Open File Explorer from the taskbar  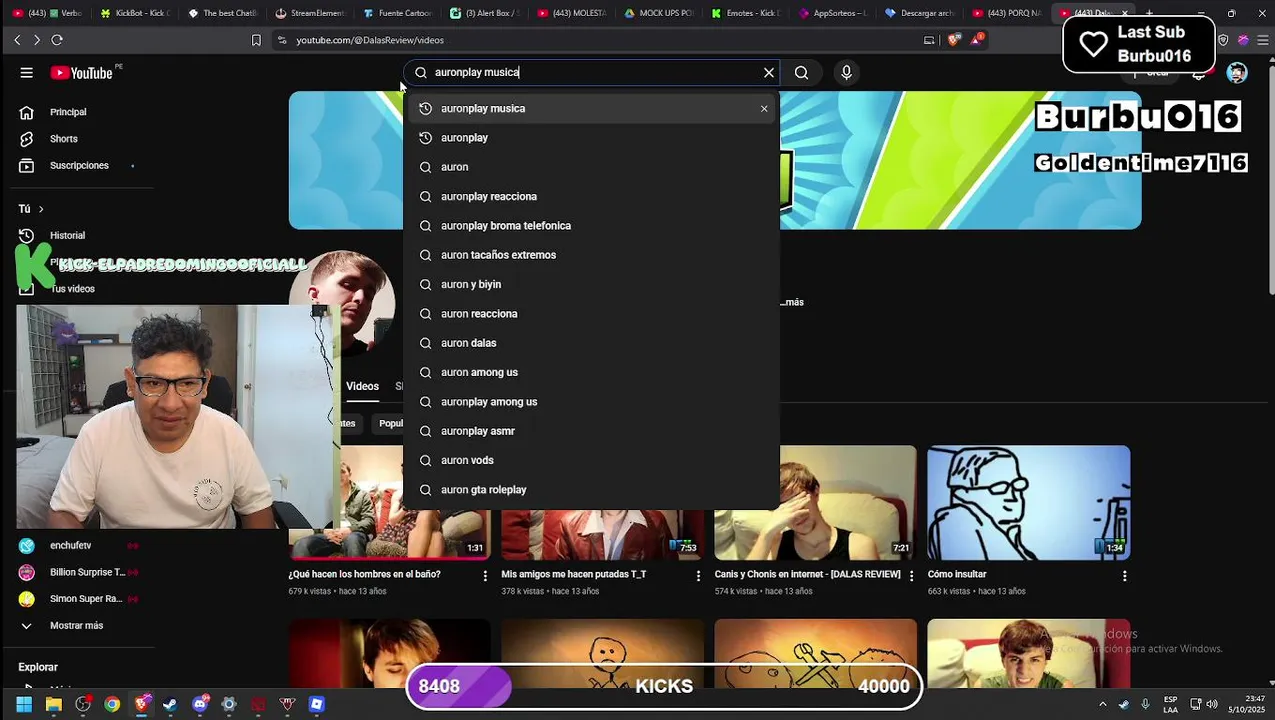click(54, 704)
